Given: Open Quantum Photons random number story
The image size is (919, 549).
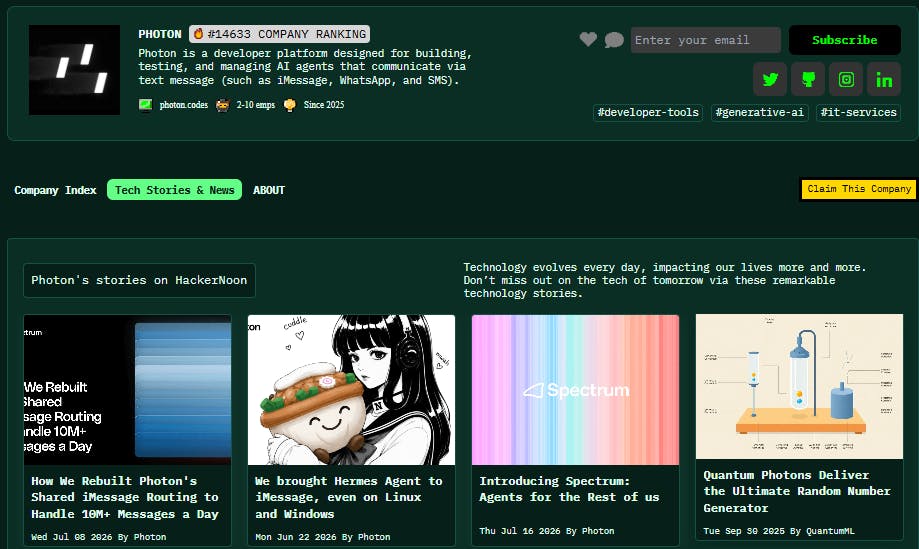Looking at the screenshot, I should (797, 491).
